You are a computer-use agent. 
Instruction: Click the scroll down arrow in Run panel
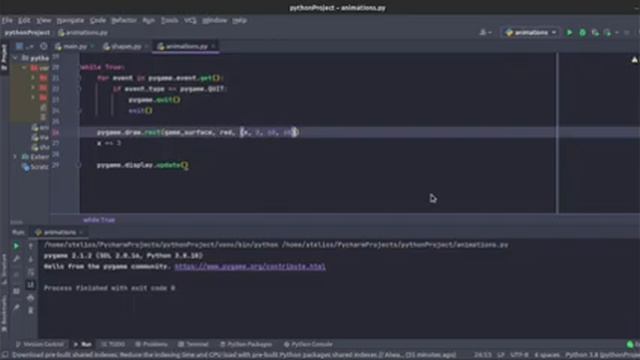click(31, 259)
